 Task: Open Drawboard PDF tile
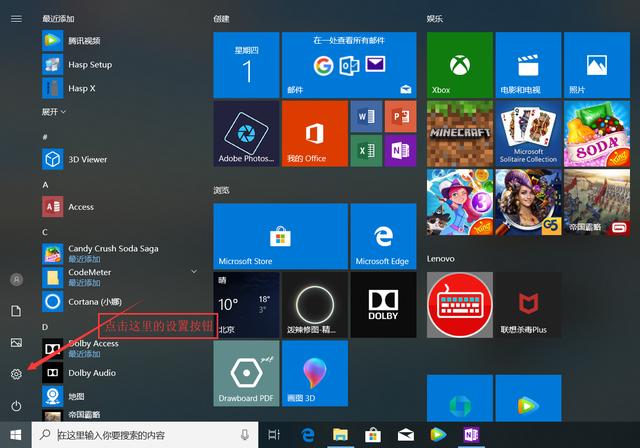pyautogui.click(x=246, y=373)
